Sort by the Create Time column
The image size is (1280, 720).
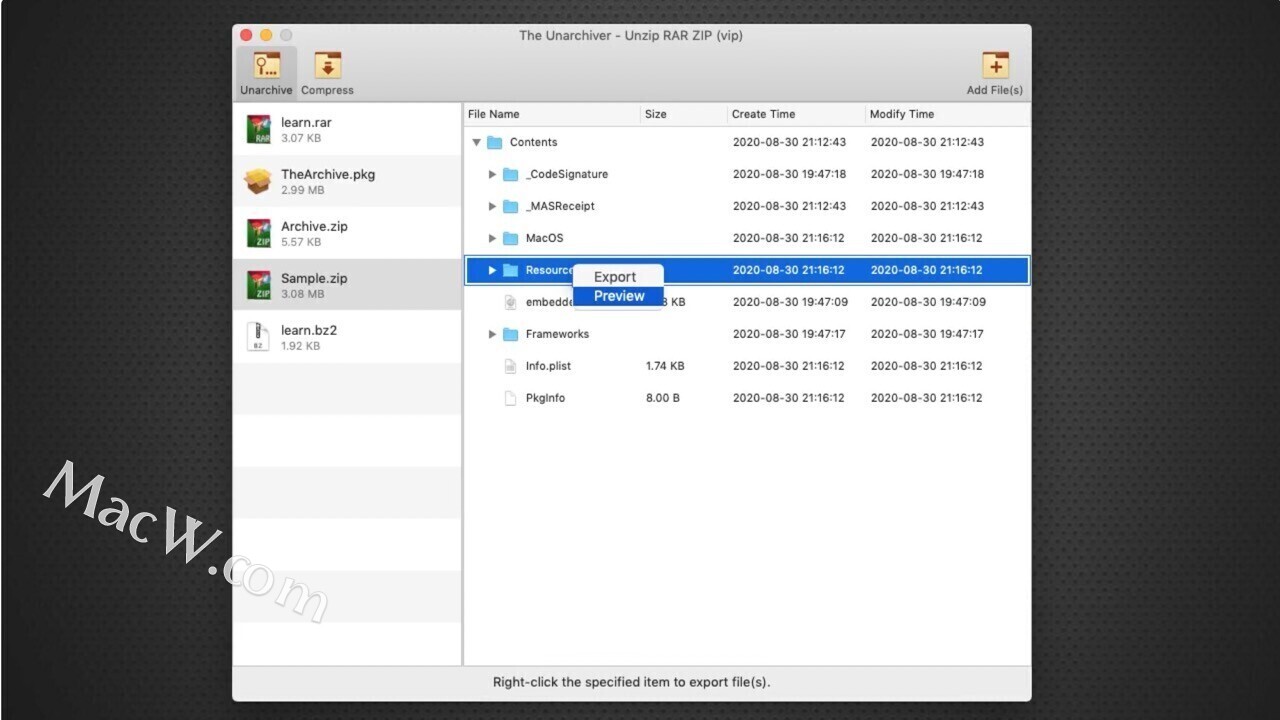click(x=796, y=114)
